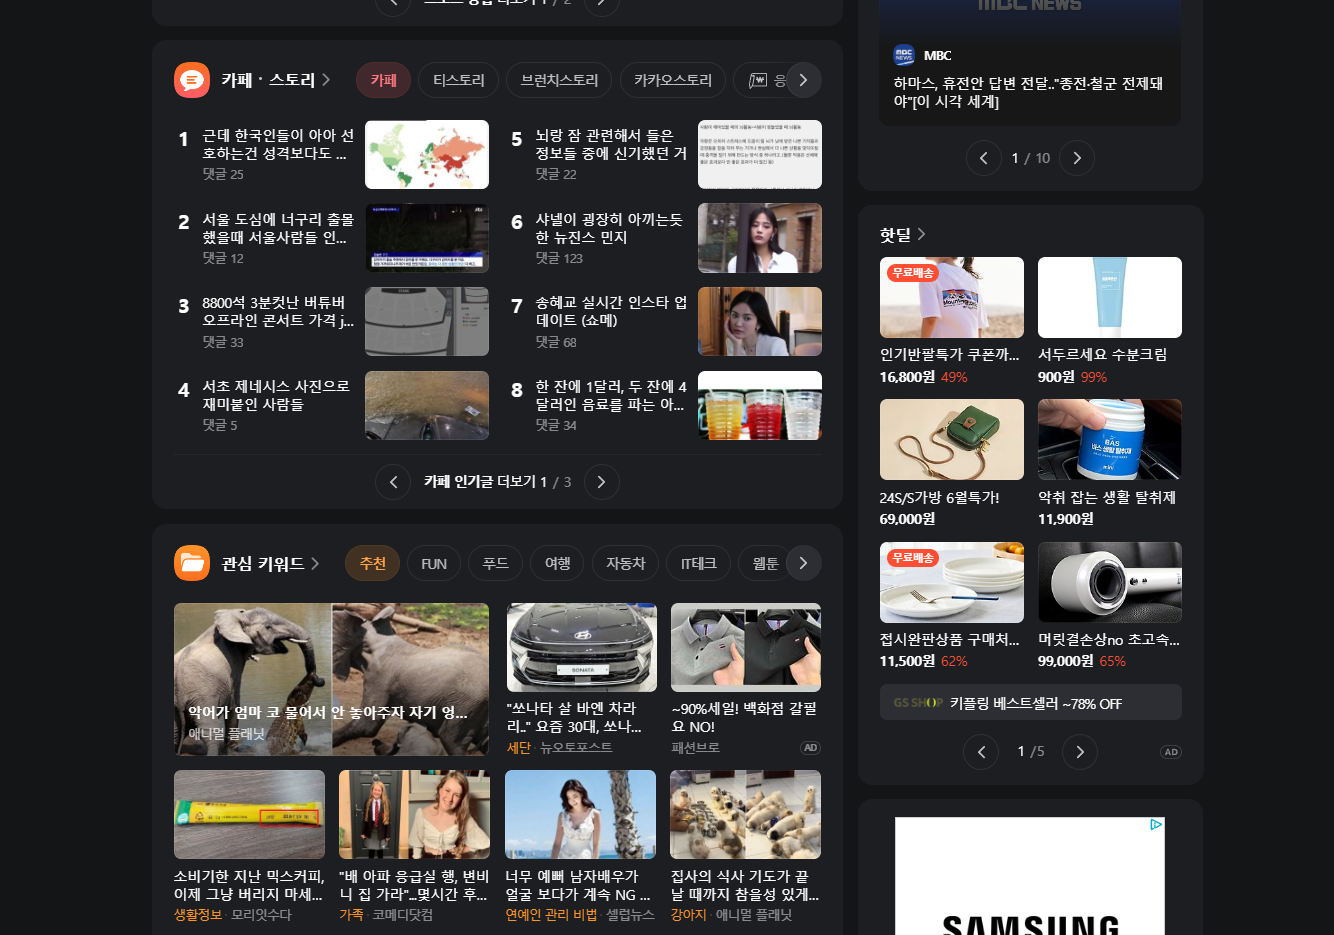The image size is (1334, 935).
Task: Select the 브런치스토리 tab
Action: [x=559, y=80]
